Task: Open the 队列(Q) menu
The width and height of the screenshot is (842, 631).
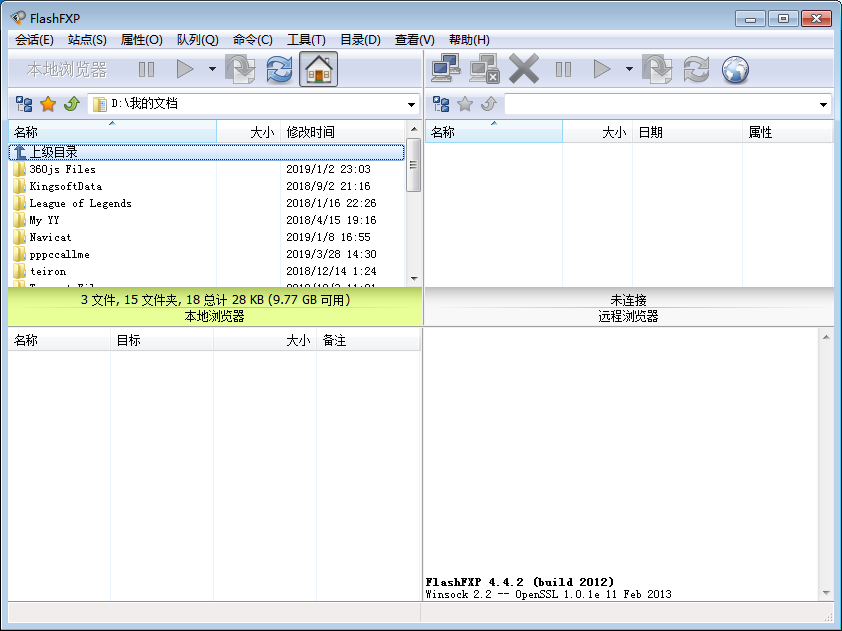Action: [198, 40]
